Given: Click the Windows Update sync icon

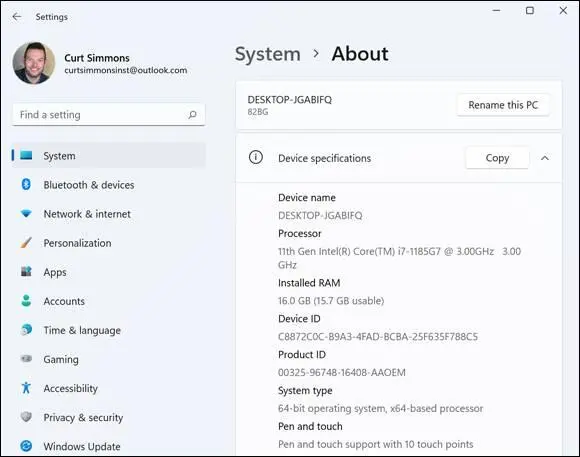Looking at the screenshot, I should click(x=26, y=446).
